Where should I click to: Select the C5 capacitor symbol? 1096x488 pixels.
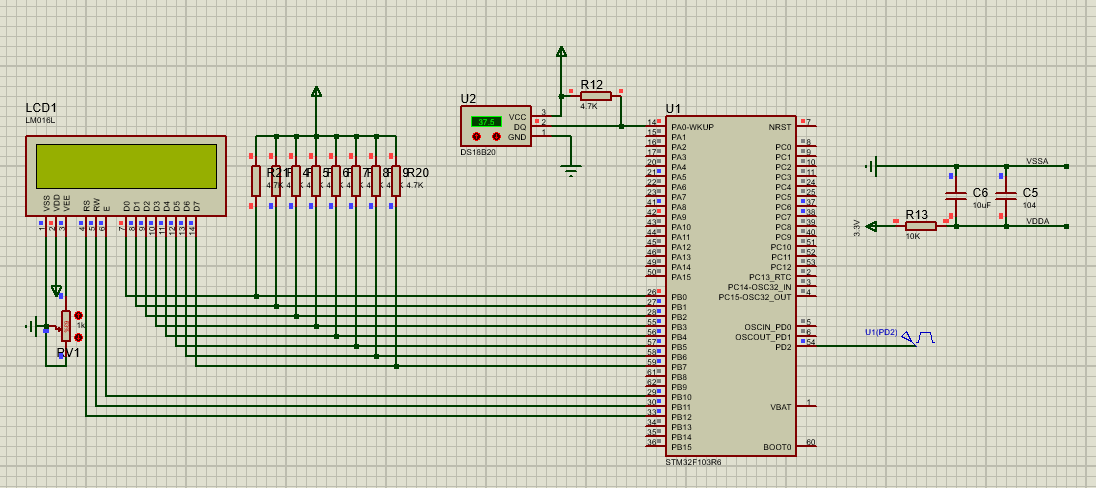coord(1007,196)
